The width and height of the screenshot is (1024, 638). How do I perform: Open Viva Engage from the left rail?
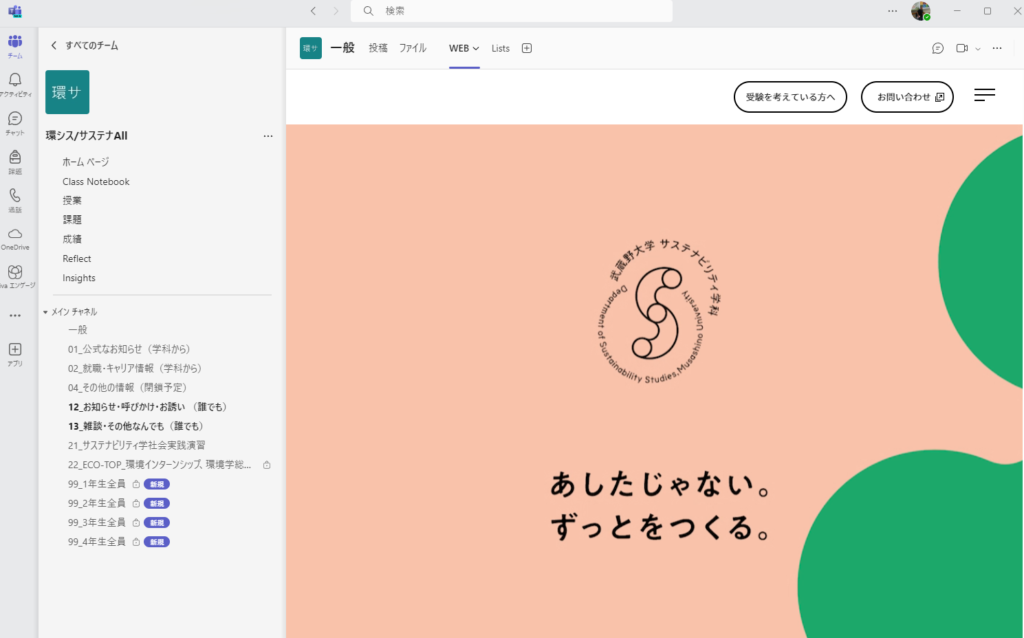coord(15,277)
